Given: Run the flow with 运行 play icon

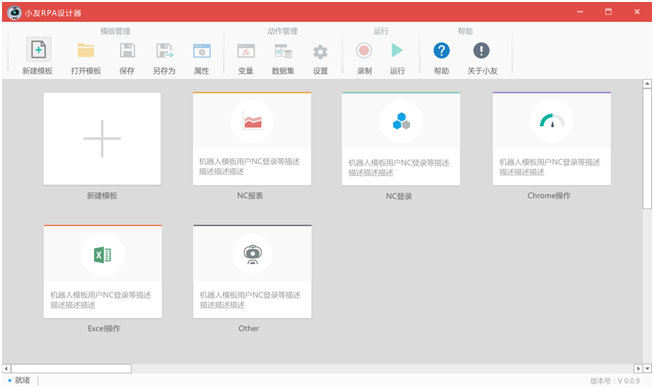Looking at the screenshot, I should click(397, 50).
